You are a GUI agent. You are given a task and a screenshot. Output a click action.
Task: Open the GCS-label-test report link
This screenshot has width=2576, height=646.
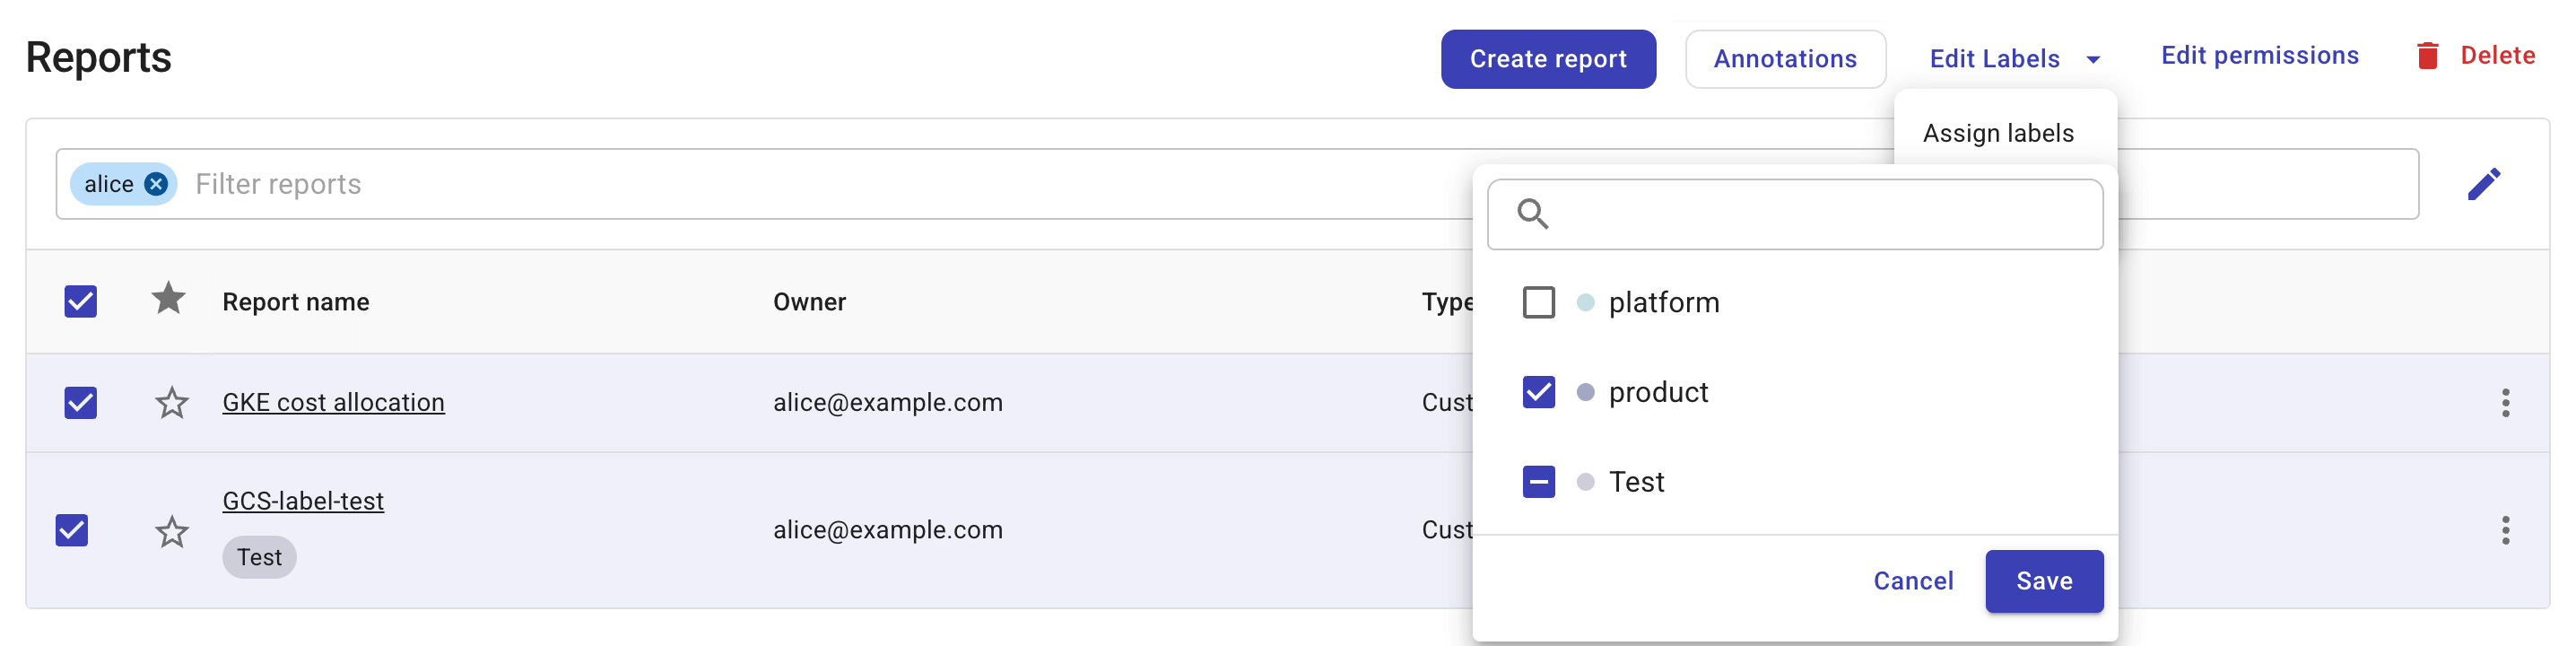pos(303,501)
